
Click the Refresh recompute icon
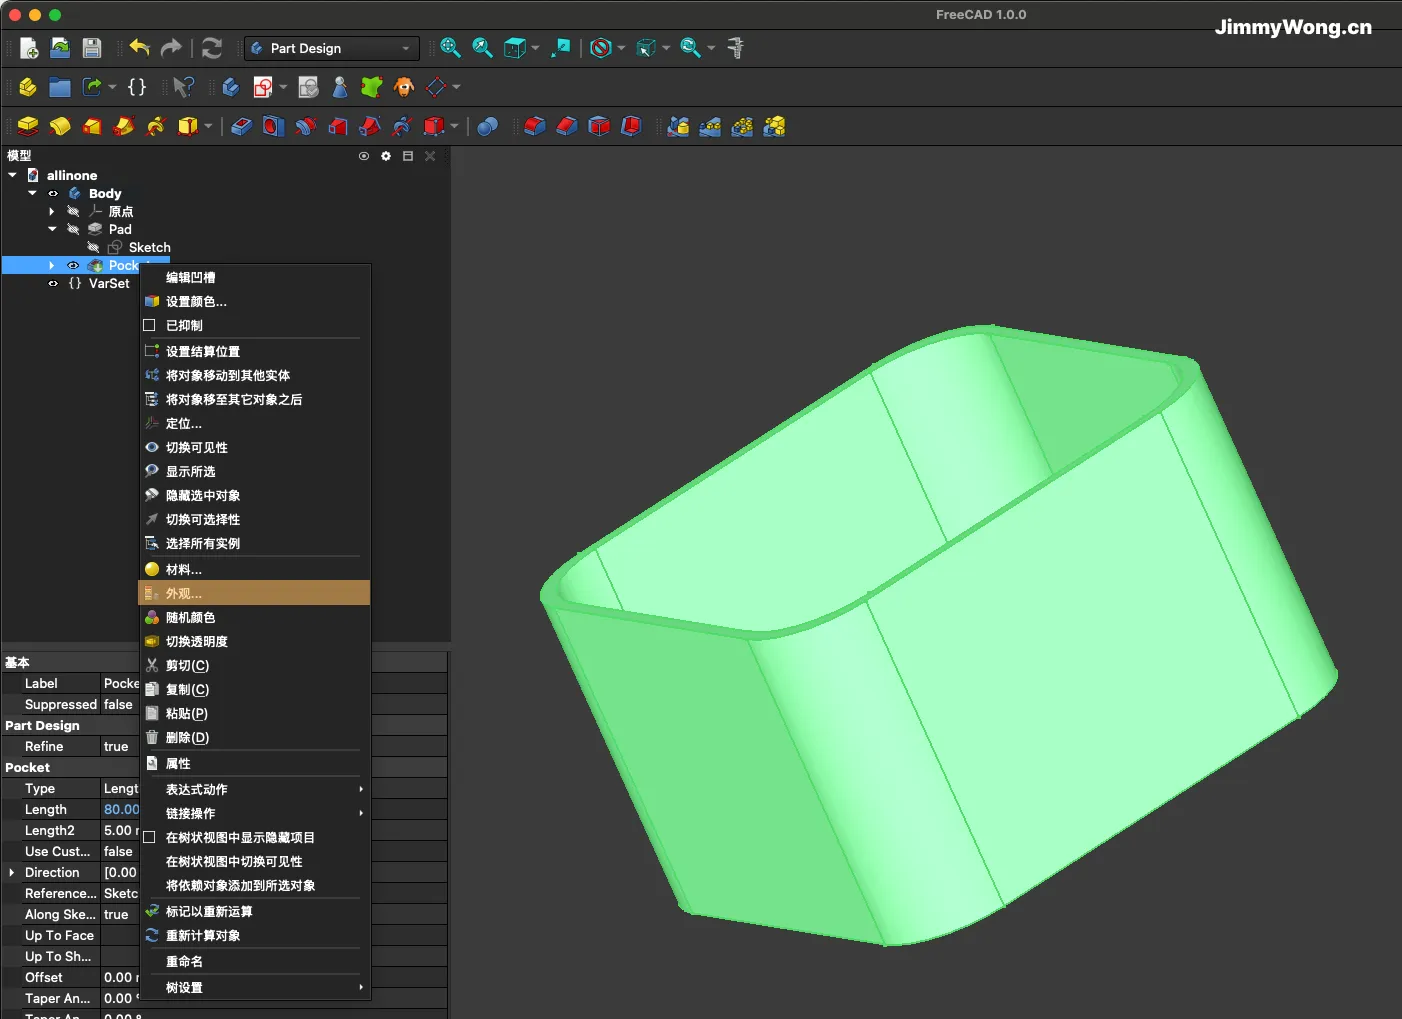point(212,48)
